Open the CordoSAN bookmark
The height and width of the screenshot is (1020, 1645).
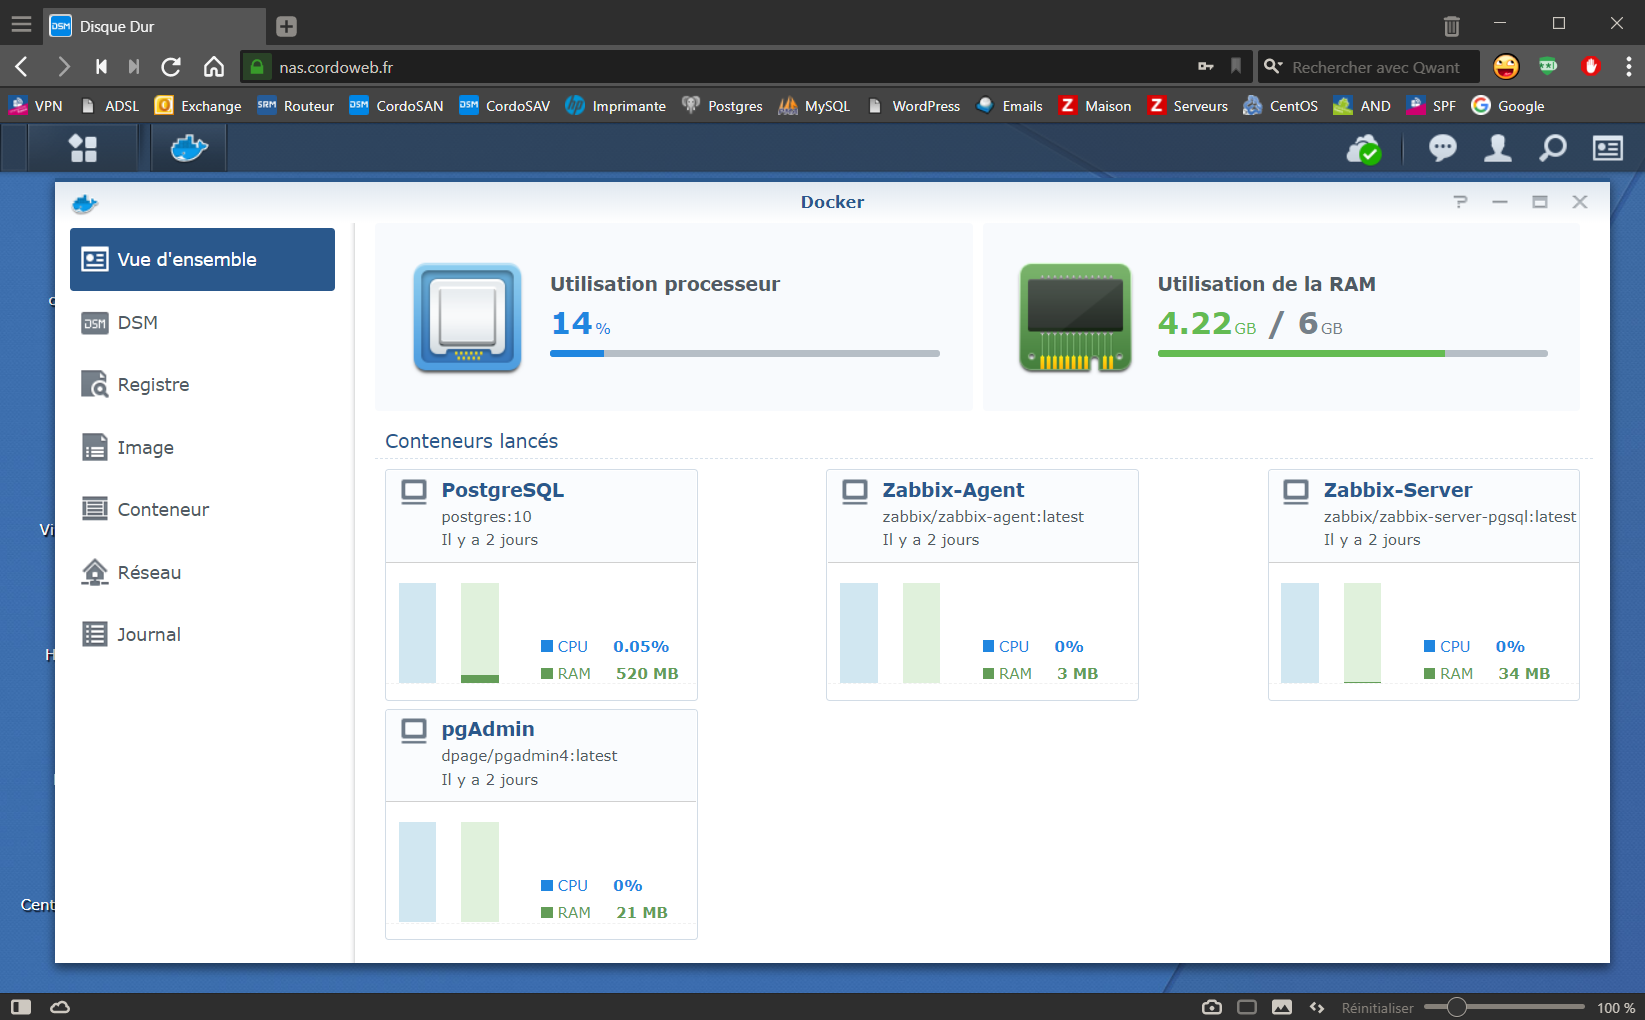click(396, 106)
